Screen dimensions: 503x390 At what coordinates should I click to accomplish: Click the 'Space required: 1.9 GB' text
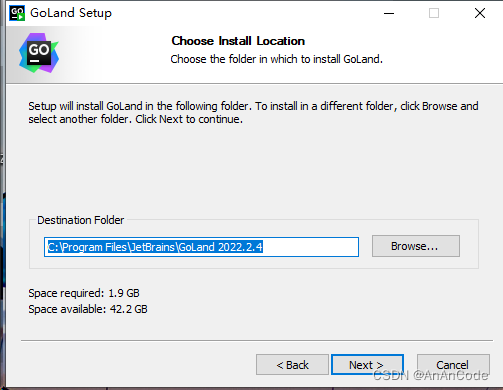(84, 293)
